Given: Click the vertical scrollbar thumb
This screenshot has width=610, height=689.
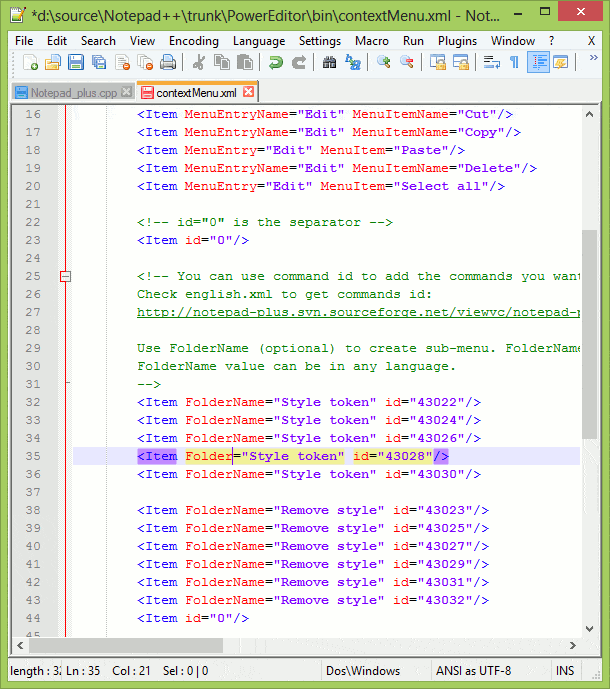Looking at the screenshot, I should tap(590, 334).
